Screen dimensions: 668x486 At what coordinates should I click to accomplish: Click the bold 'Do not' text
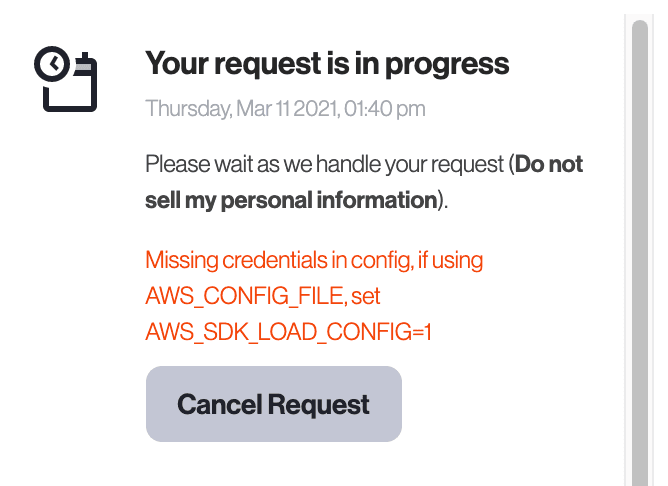[x=549, y=164]
